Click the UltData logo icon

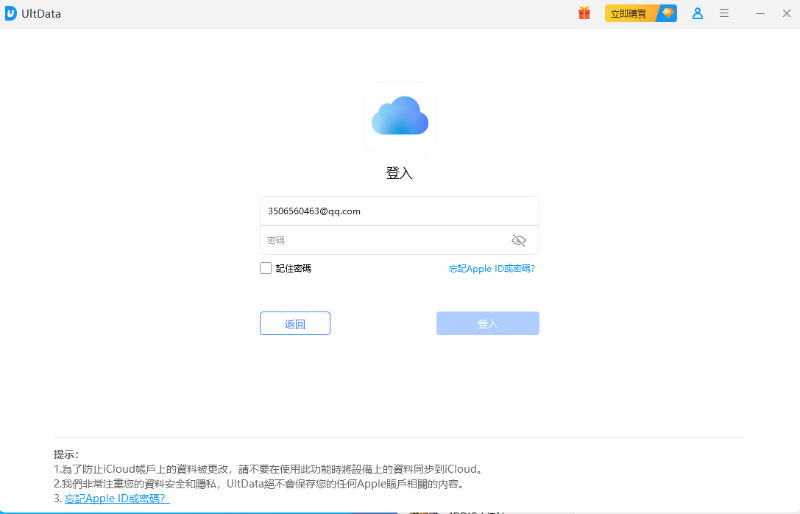click(11, 13)
